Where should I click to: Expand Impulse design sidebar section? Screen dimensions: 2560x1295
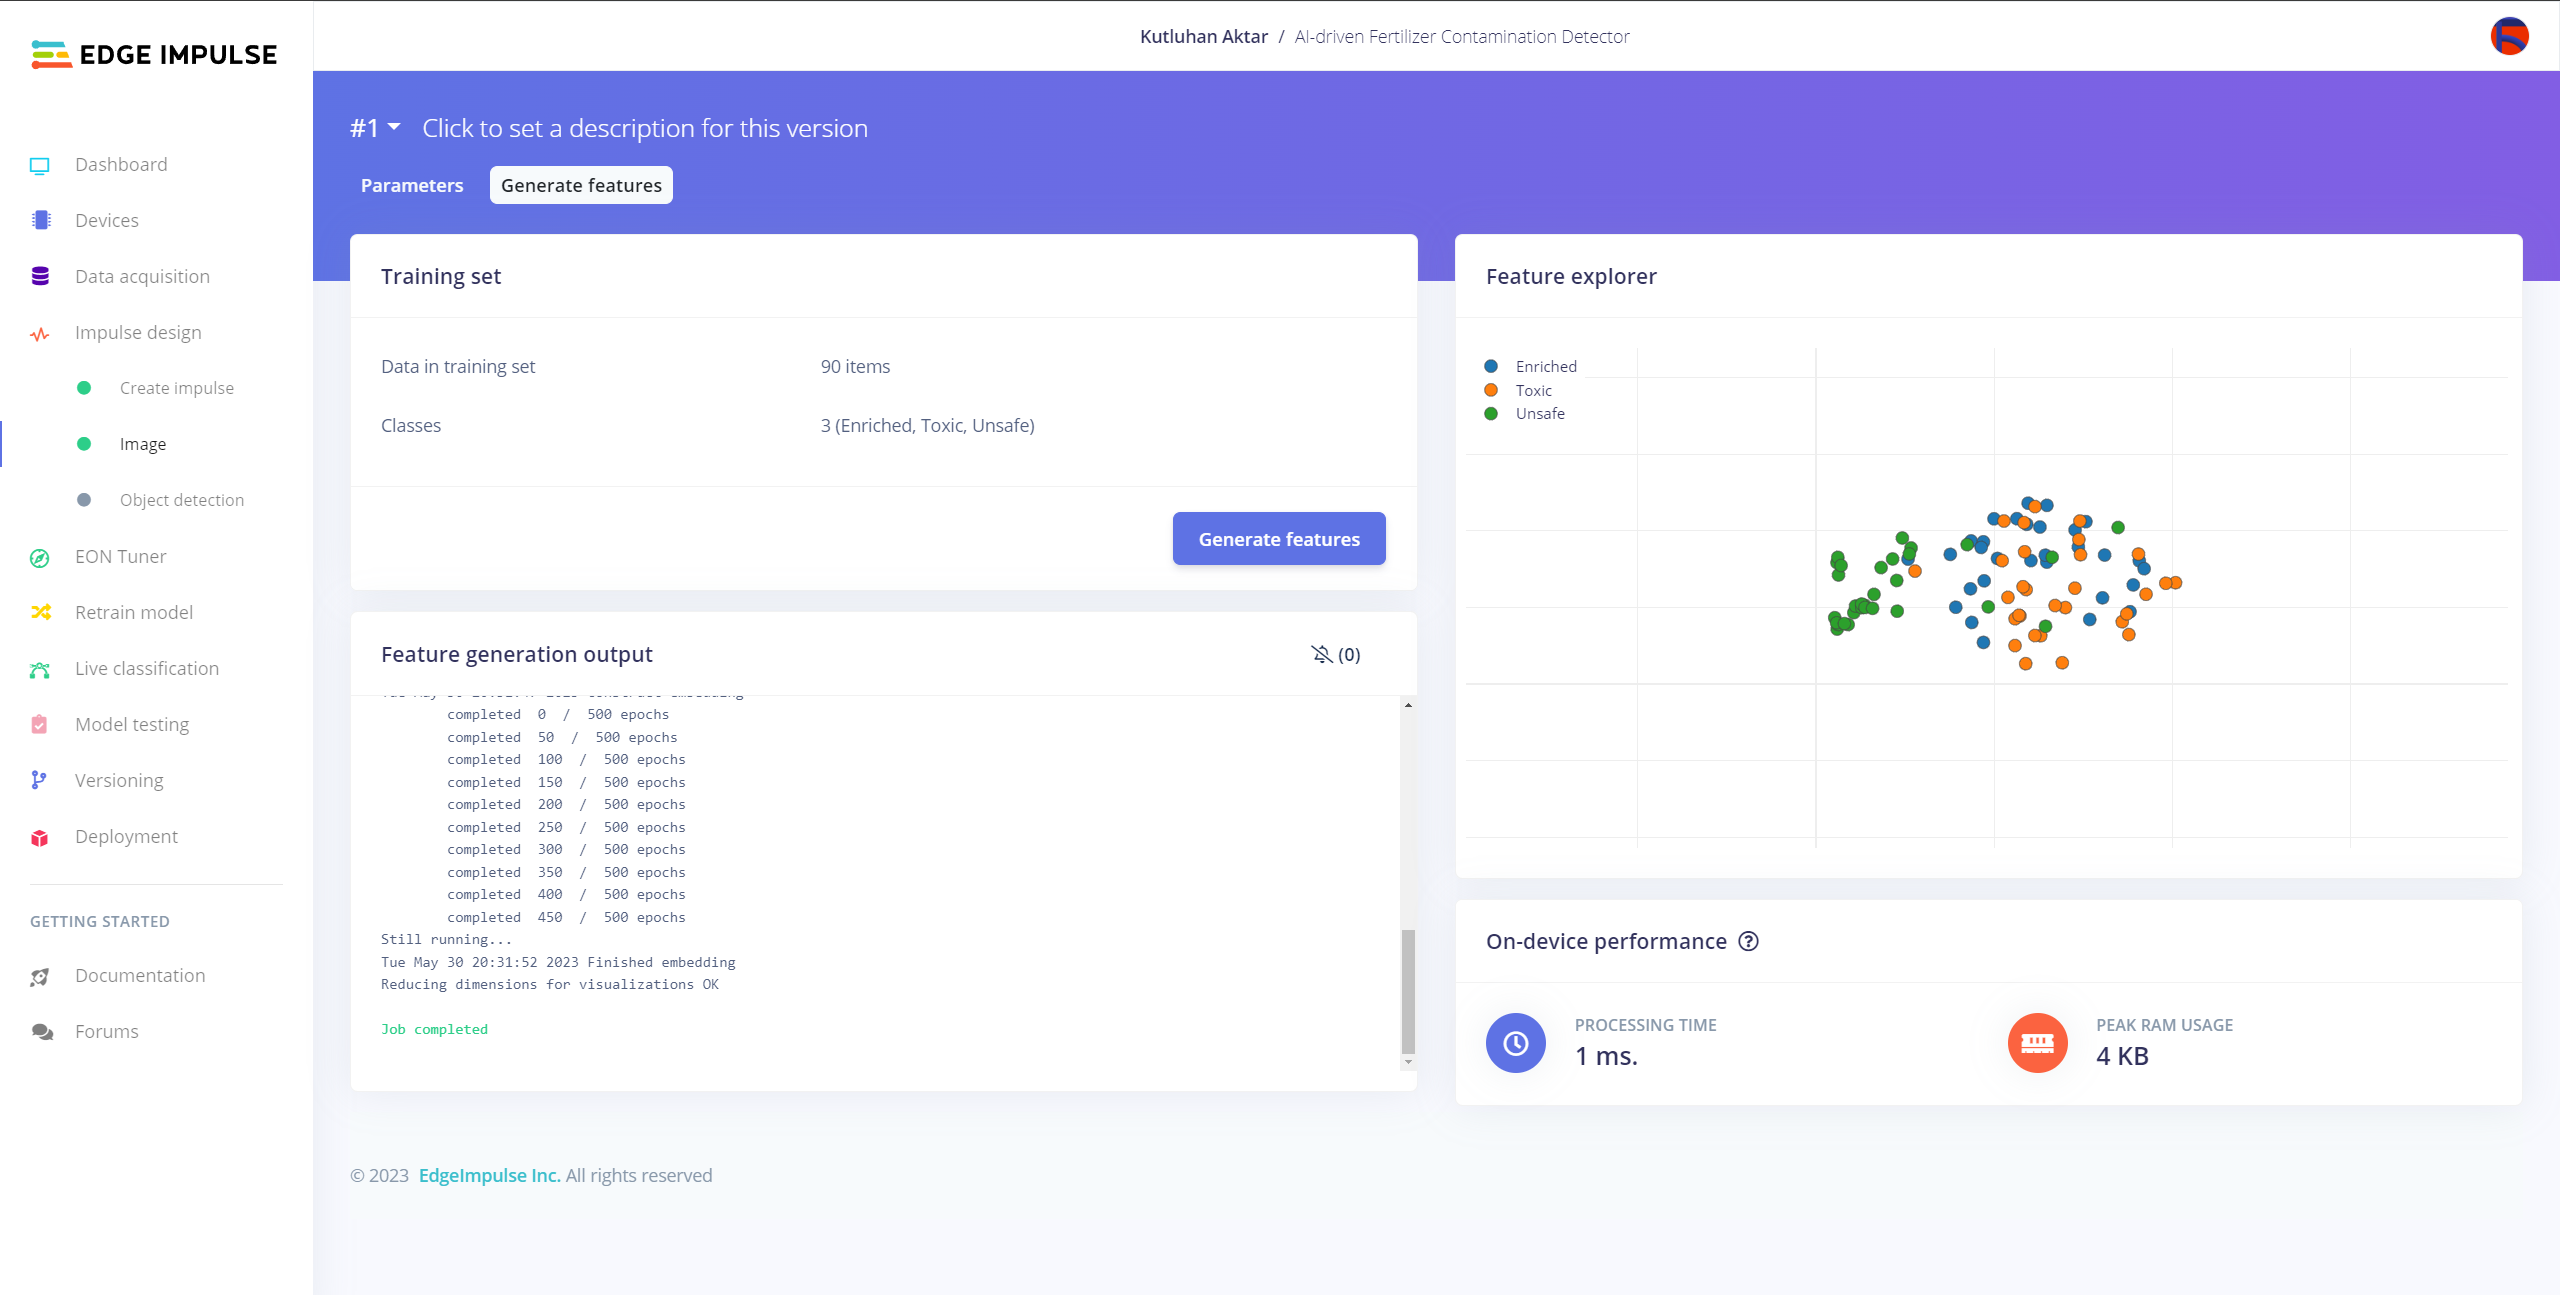(x=138, y=333)
